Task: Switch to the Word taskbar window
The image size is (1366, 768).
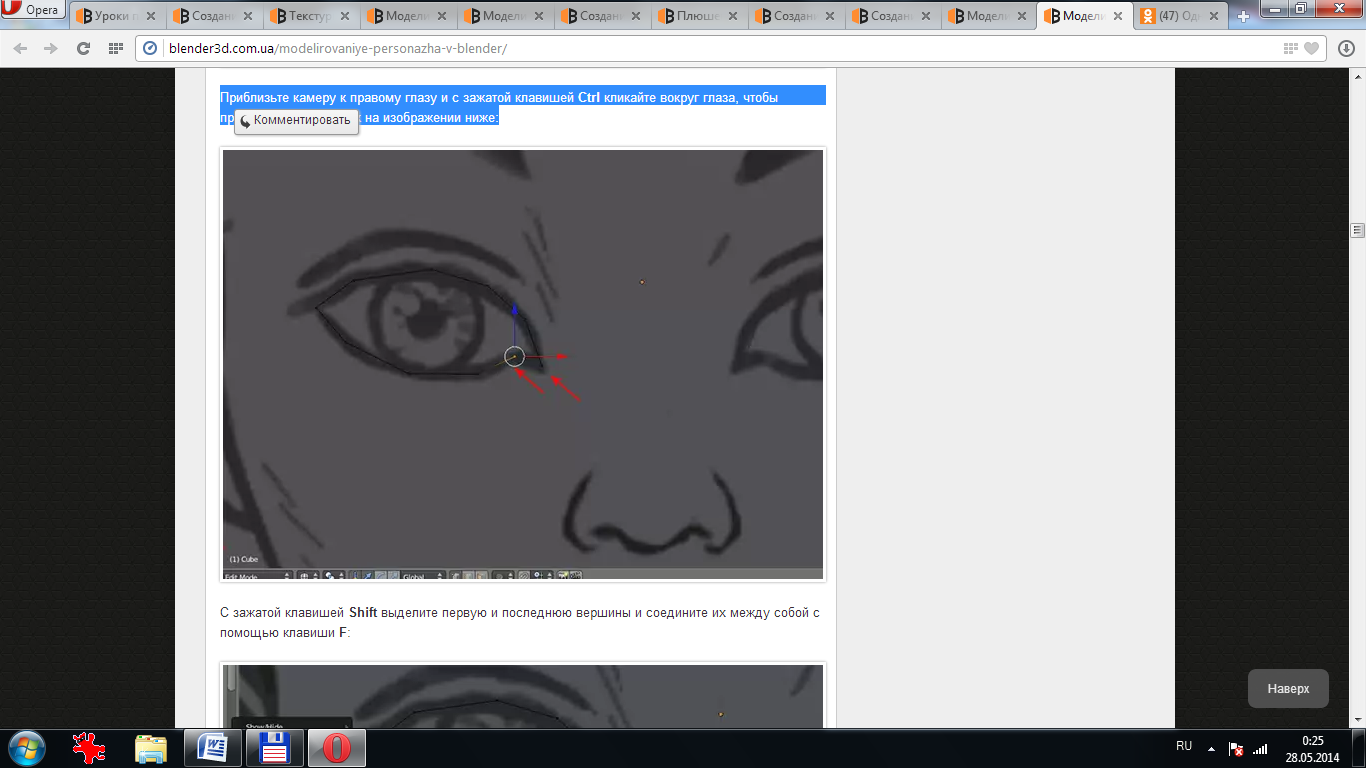Action: pos(213,748)
